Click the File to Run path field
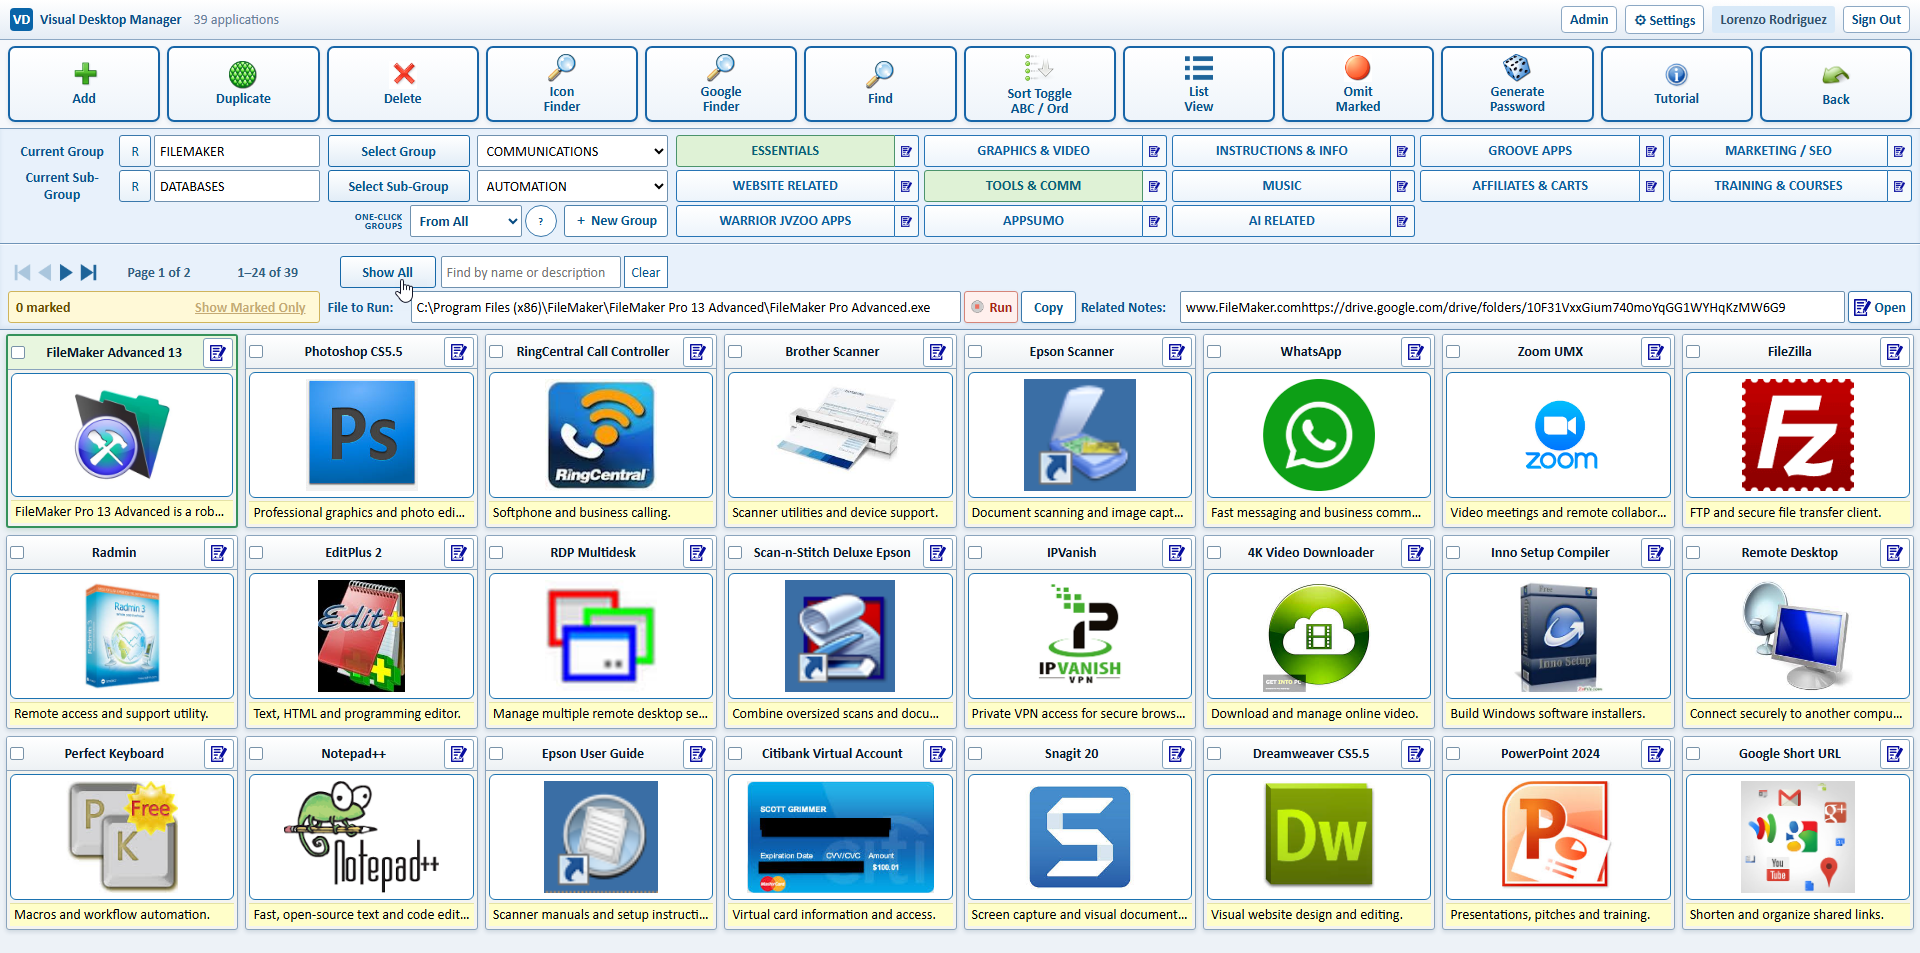The image size is (1920, 953). point(685,307)
